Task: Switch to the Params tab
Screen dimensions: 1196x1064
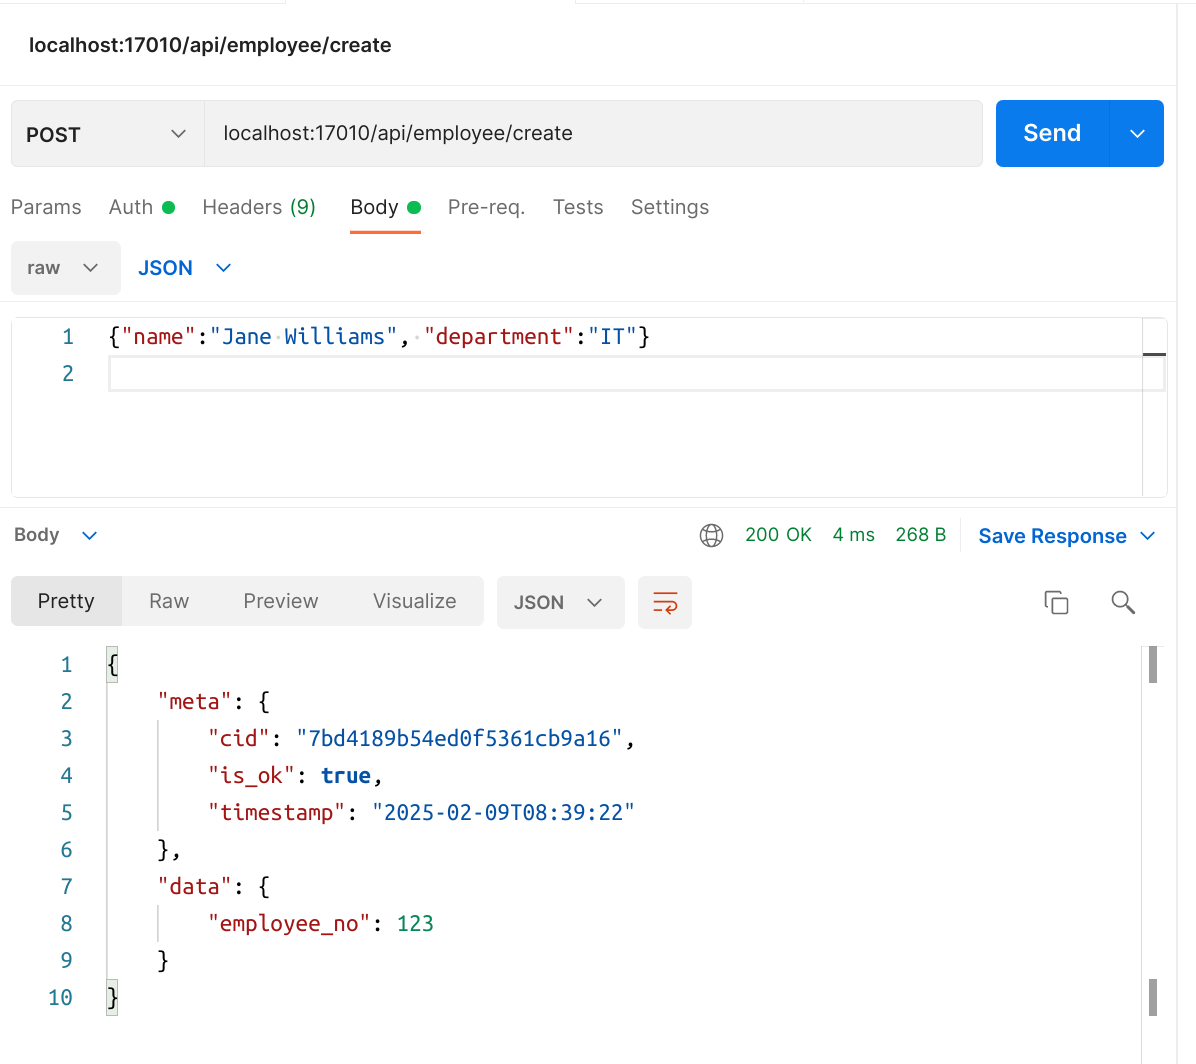Action: 46,207
